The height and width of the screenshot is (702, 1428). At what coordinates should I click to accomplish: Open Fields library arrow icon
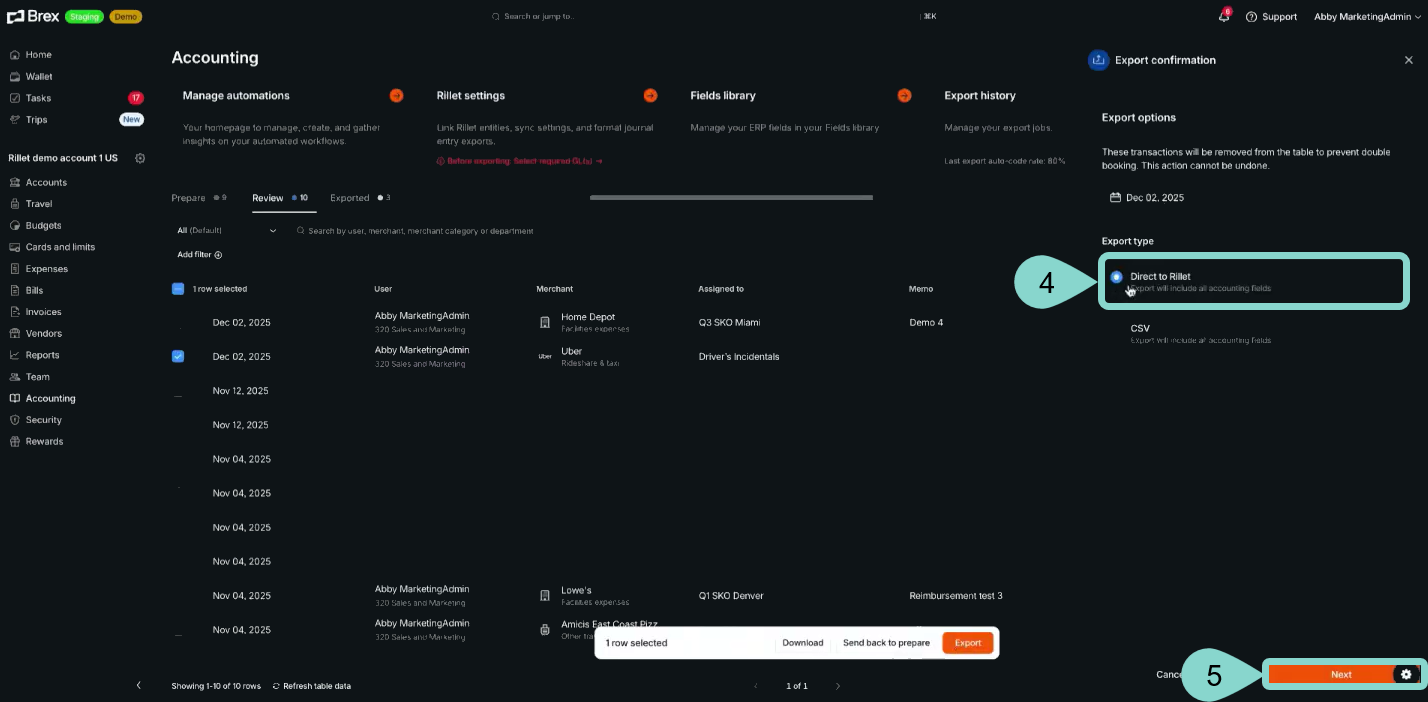[x=904, y=96]
